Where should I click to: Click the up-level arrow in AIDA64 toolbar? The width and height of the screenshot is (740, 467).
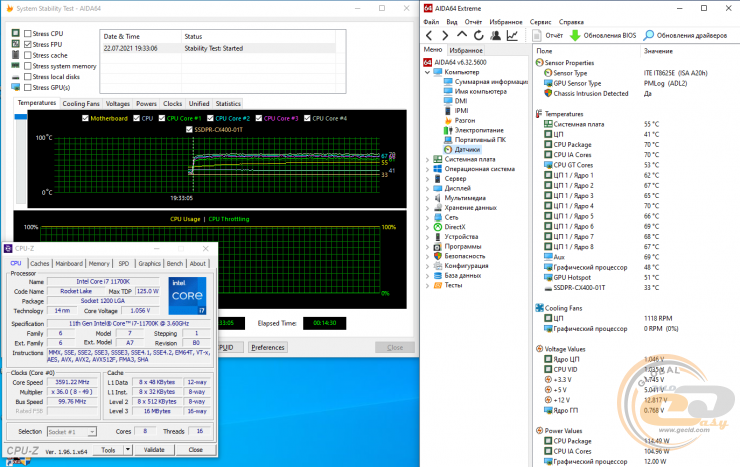(462, 34)
